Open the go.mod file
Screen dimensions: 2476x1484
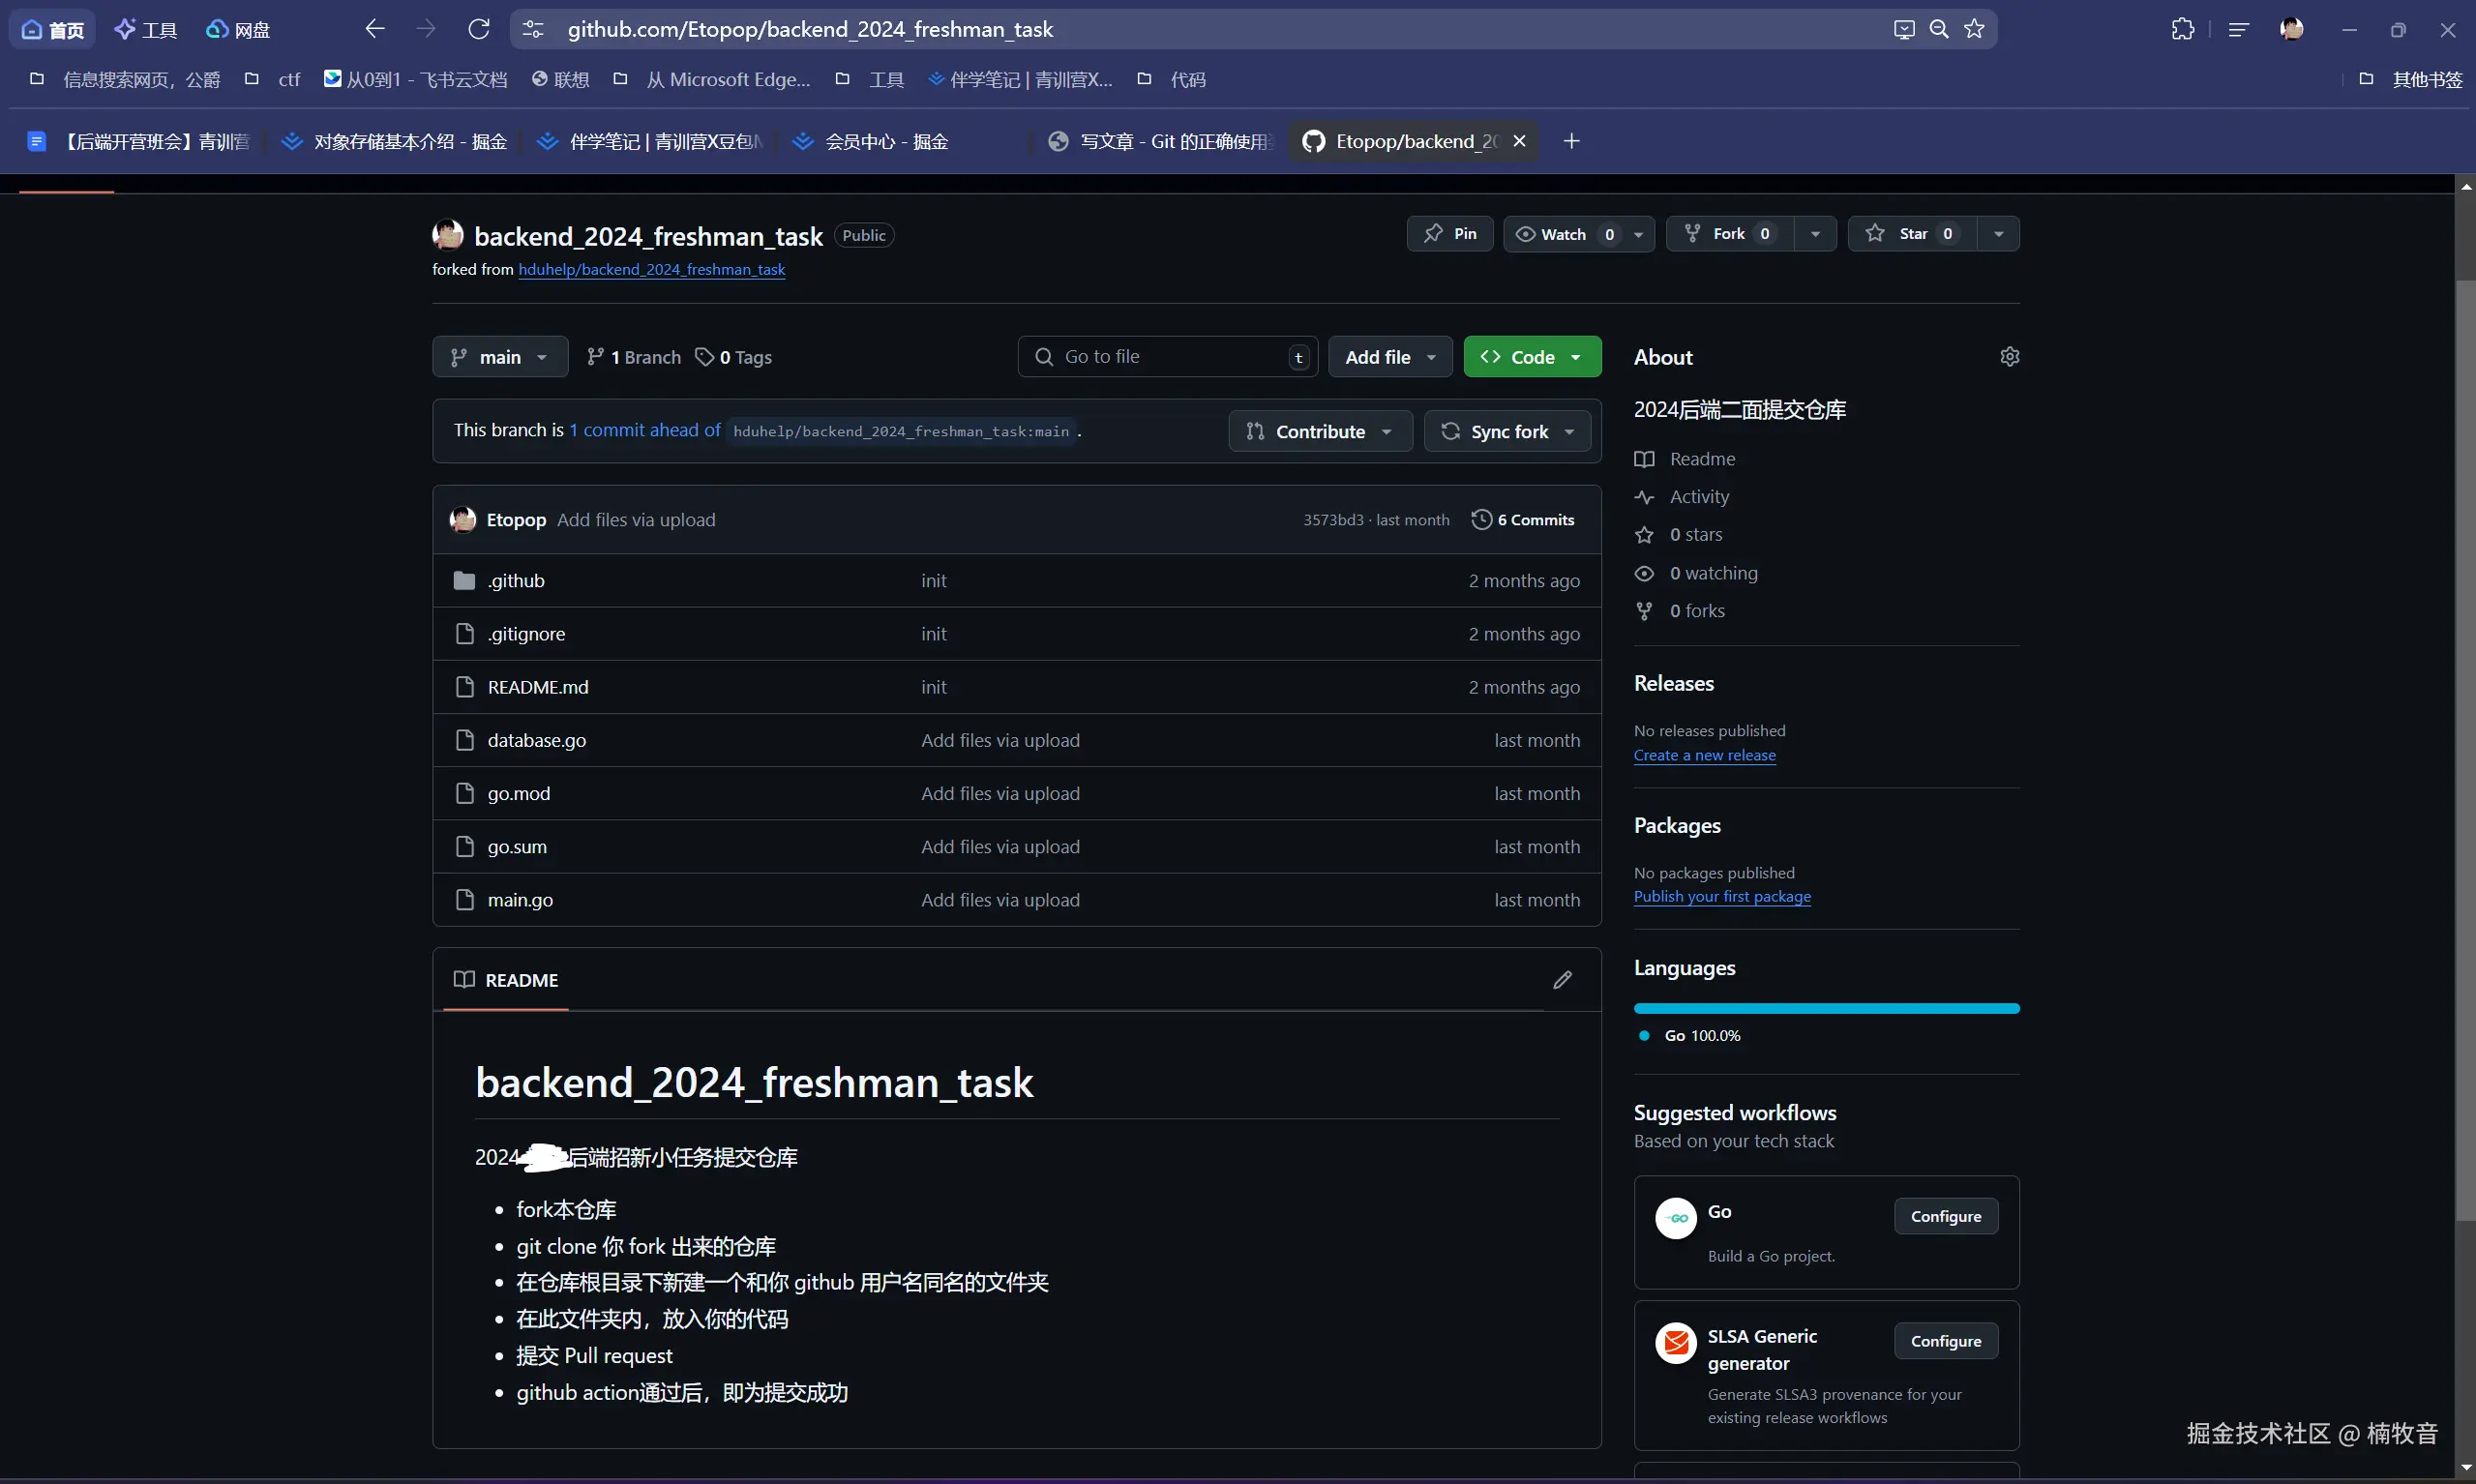[x=519, y=793]
